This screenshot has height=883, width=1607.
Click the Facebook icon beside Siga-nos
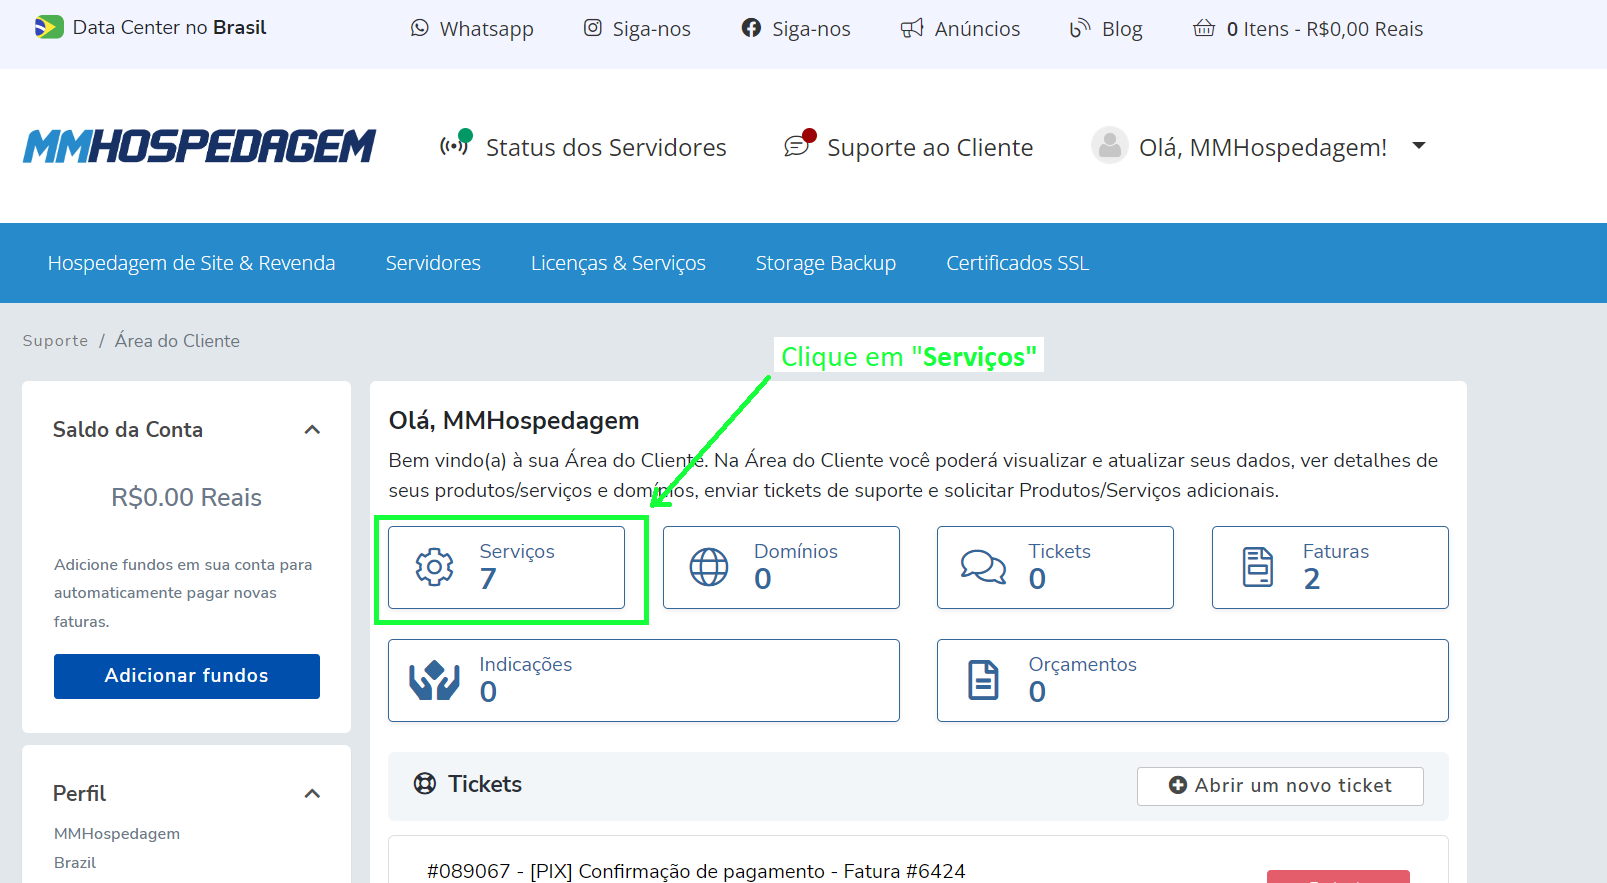coord(751,28)
